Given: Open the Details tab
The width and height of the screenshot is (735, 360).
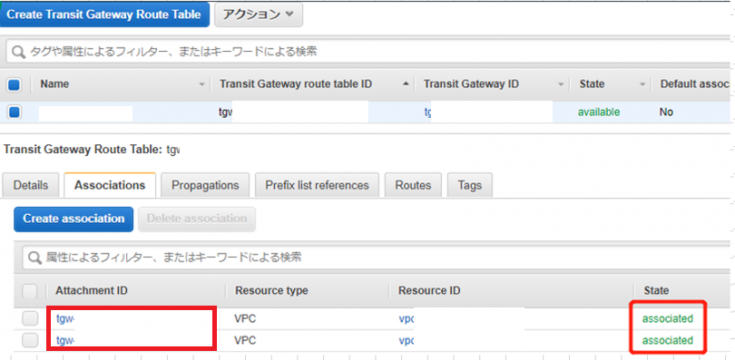Looking at the screenshot, I should [30, 185].
